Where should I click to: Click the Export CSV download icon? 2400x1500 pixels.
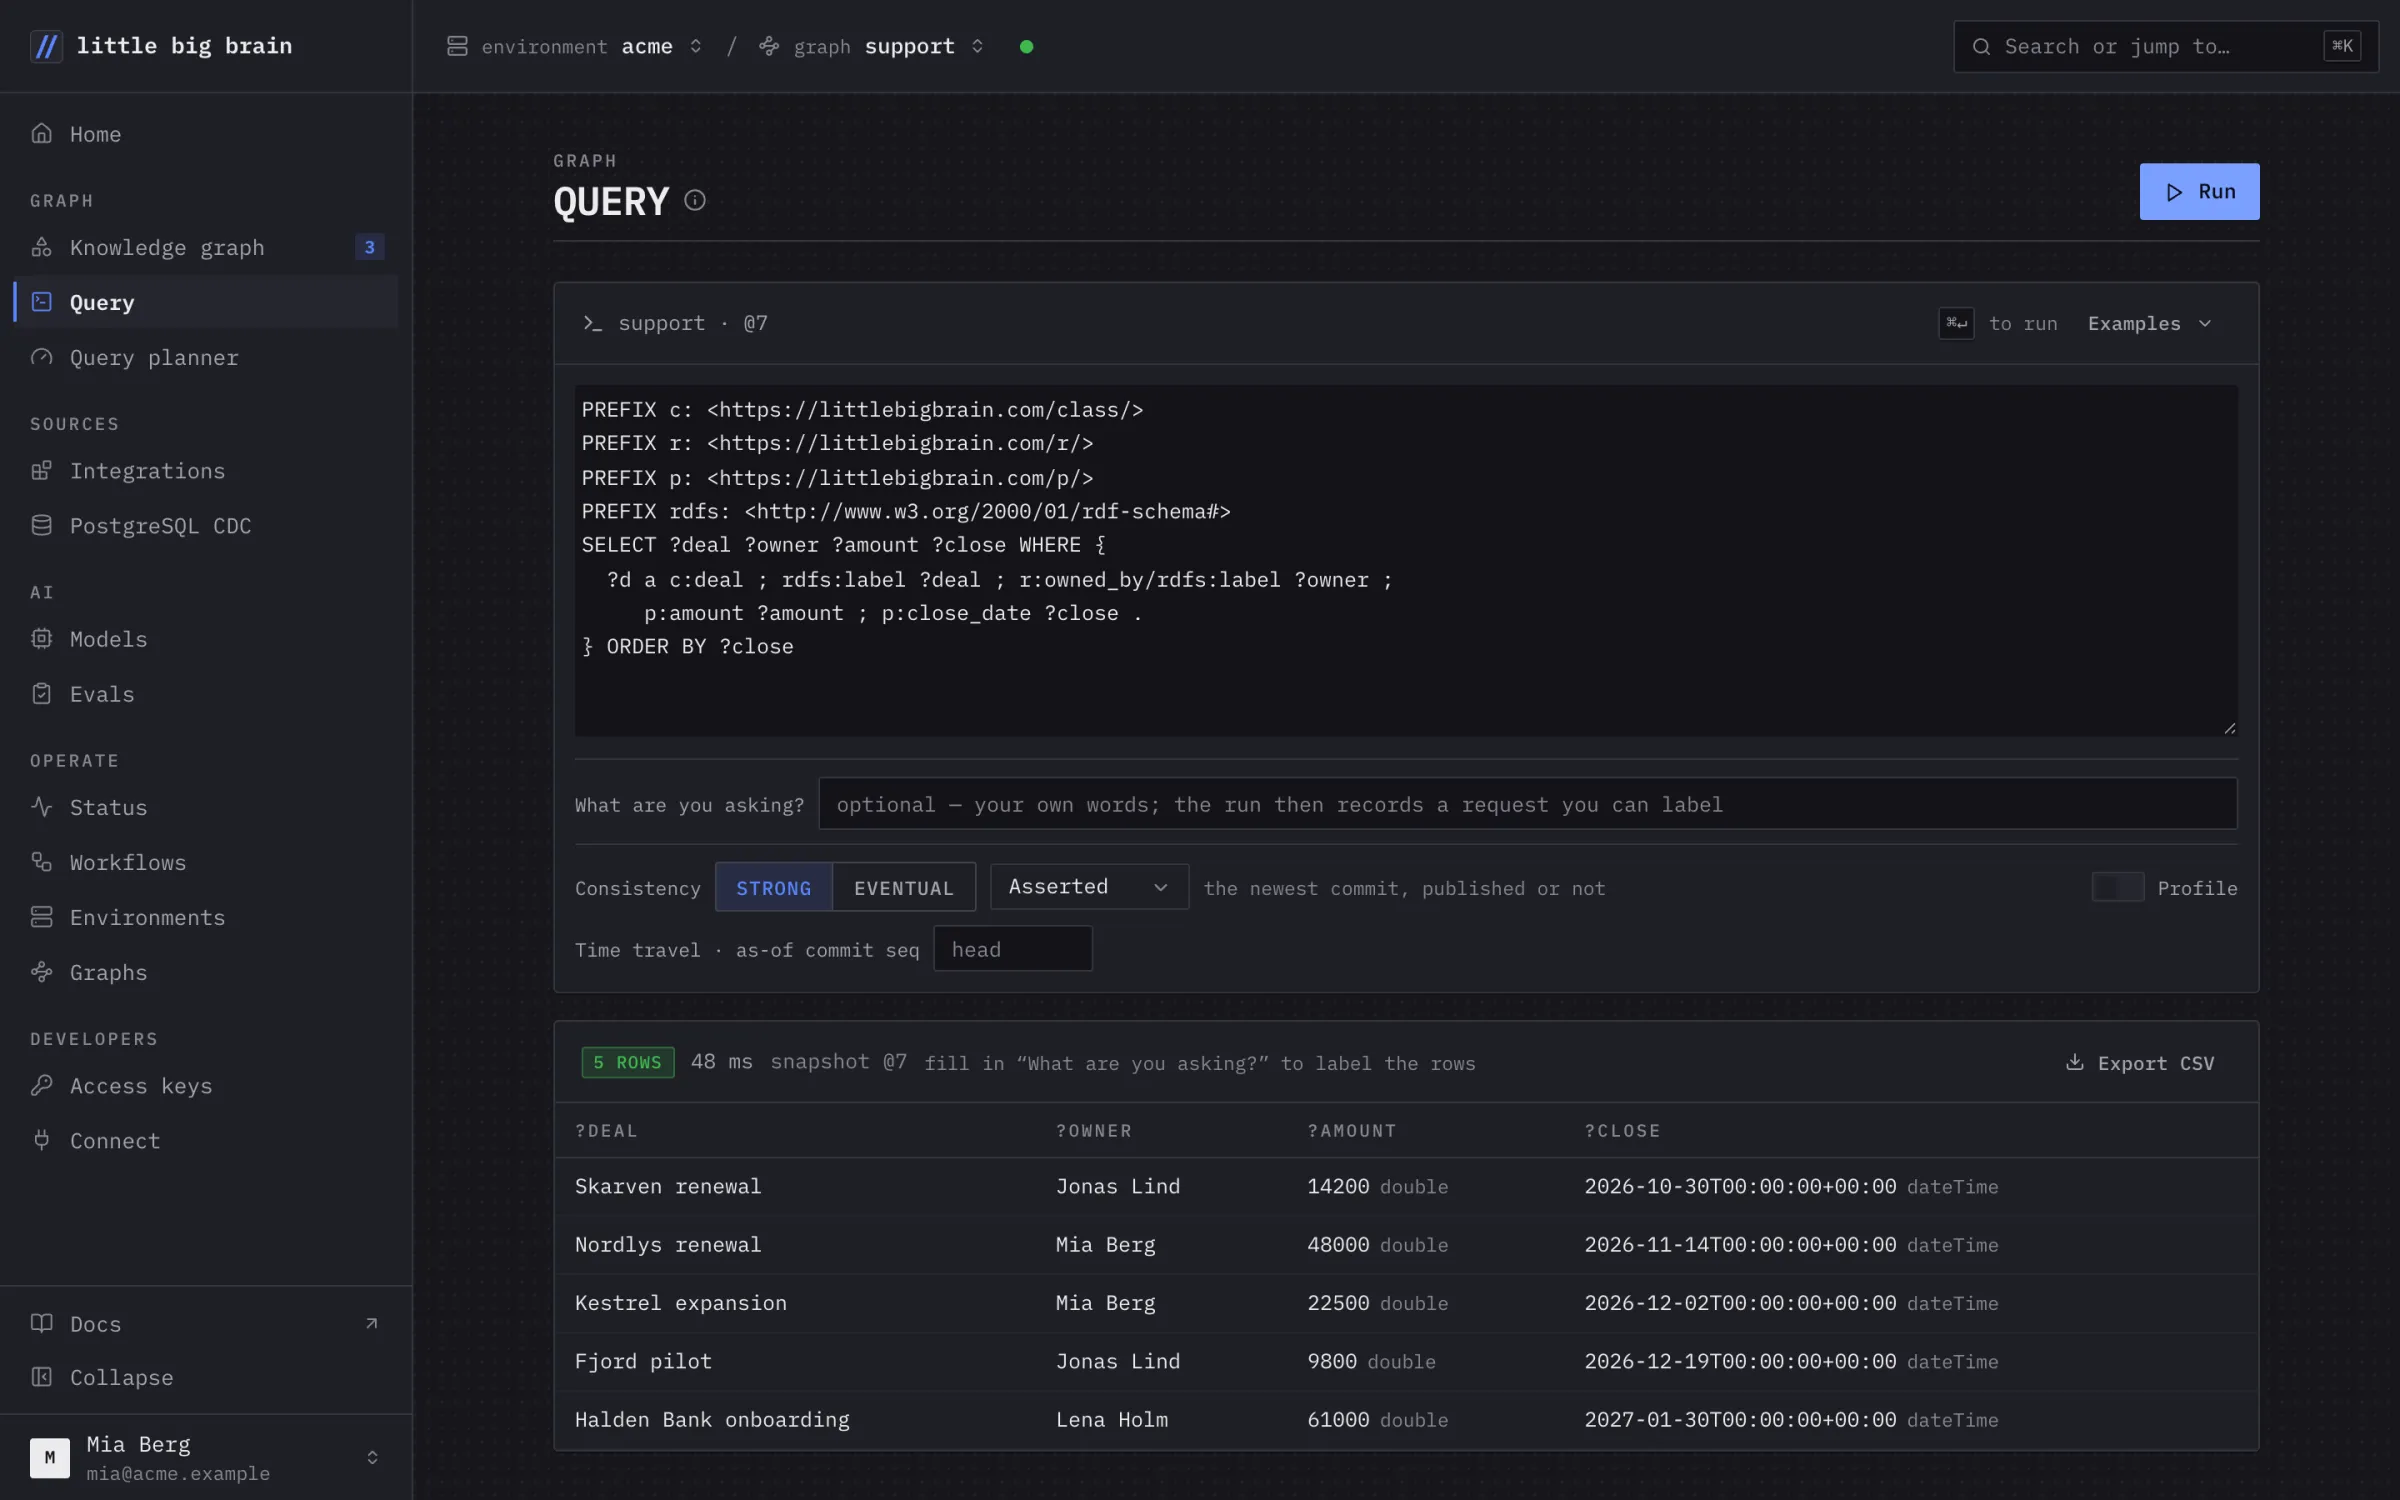point(2075,1062)
